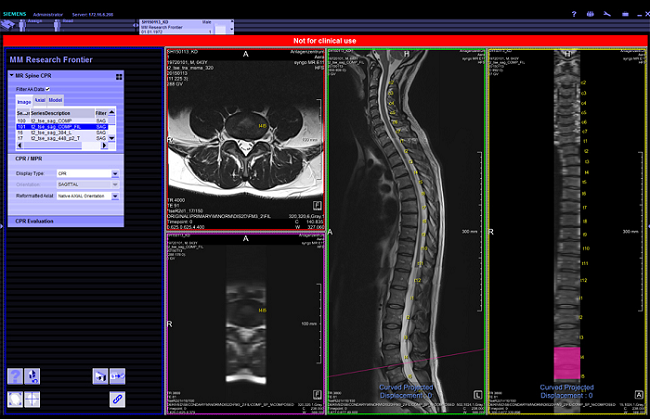Toggle the Filter AA Data checkbox
The height and width of the screenshot is (419, 650).
(x=47, y=89)
